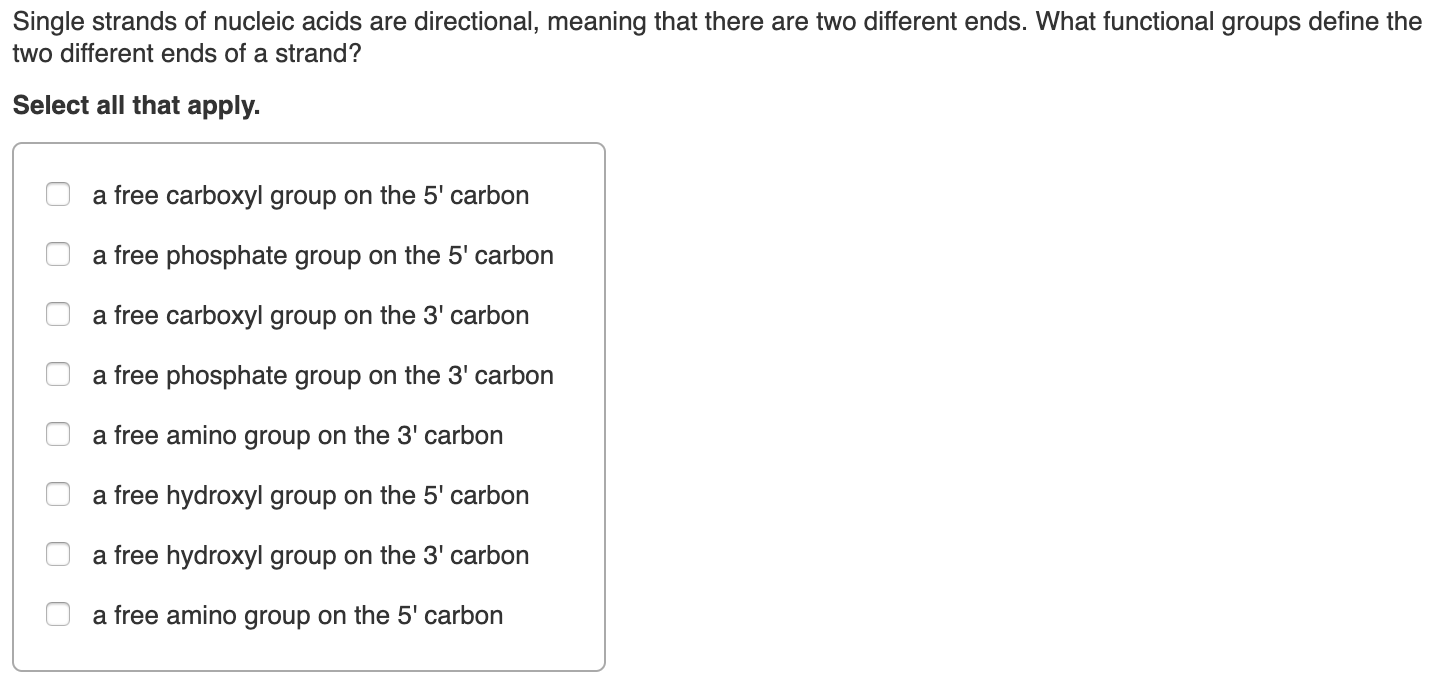Viewport: 1442px width, 686px height.
Task: Click the phosphate 3' carbon answer text
Action: tap(322, 375)
